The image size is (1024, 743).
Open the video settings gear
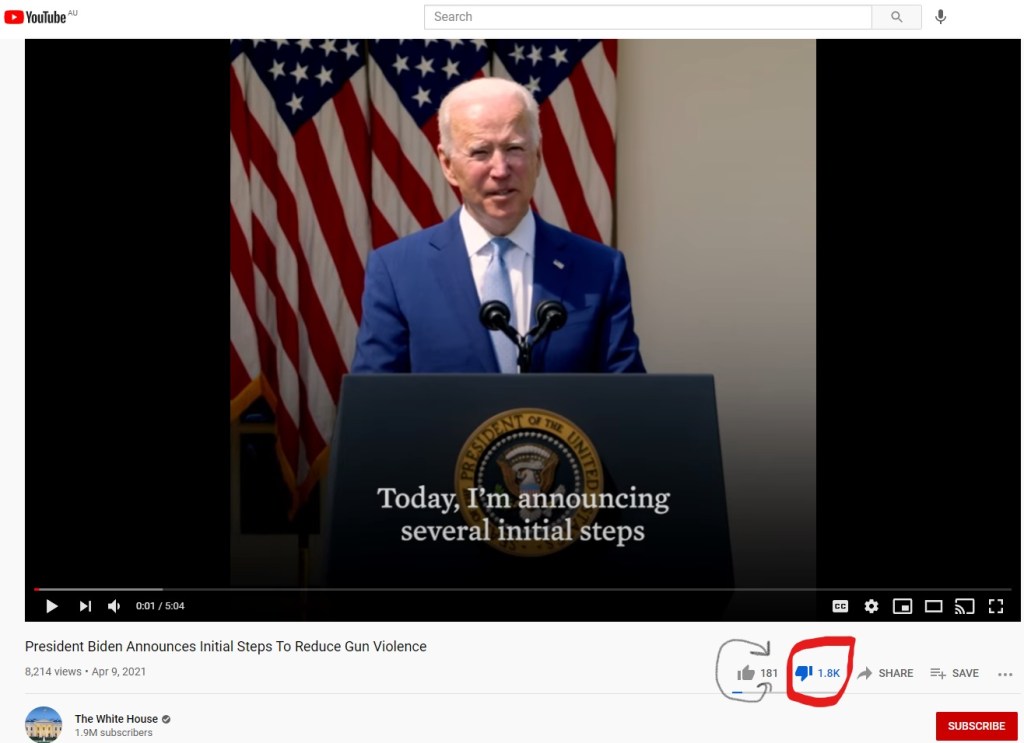pos(871,606)
